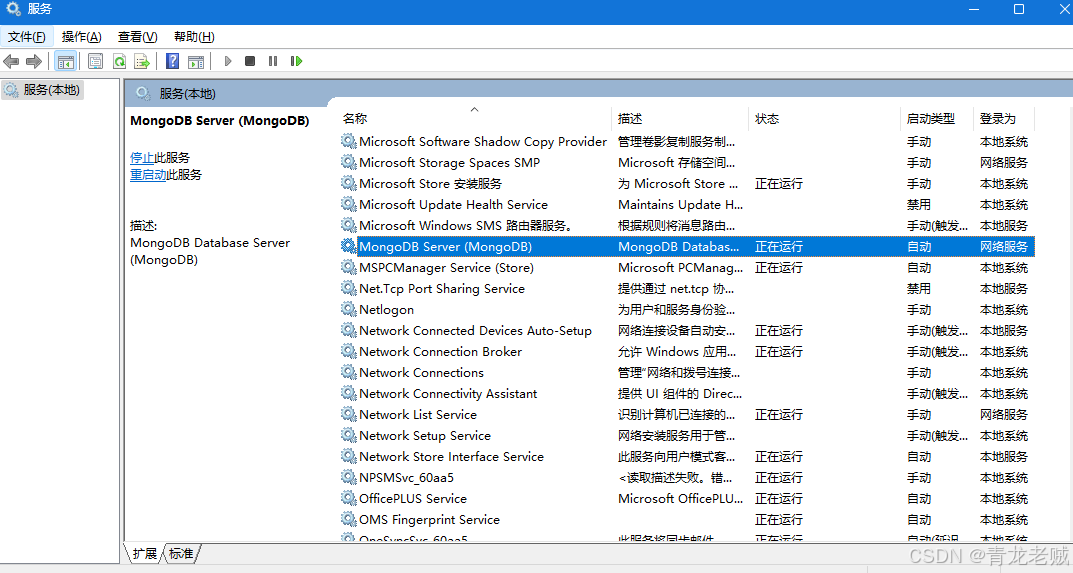The width and height of the screenshot is (1073, 573).
Task: Click gear icon of OMS Fingerprint Service
Action: click(349, 520)
